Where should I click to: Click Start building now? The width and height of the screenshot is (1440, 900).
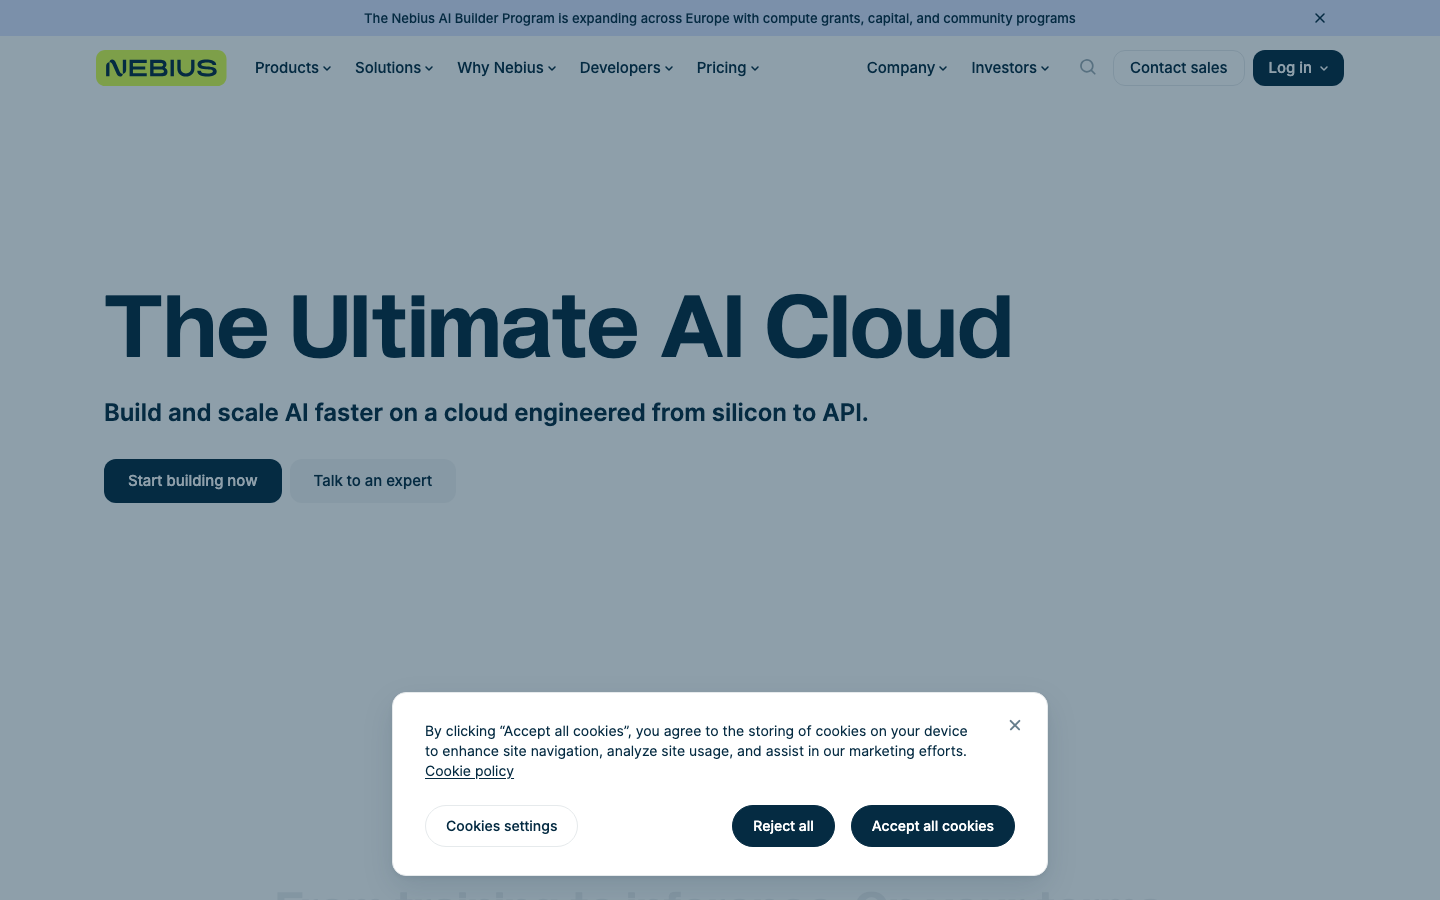(193, 481)
